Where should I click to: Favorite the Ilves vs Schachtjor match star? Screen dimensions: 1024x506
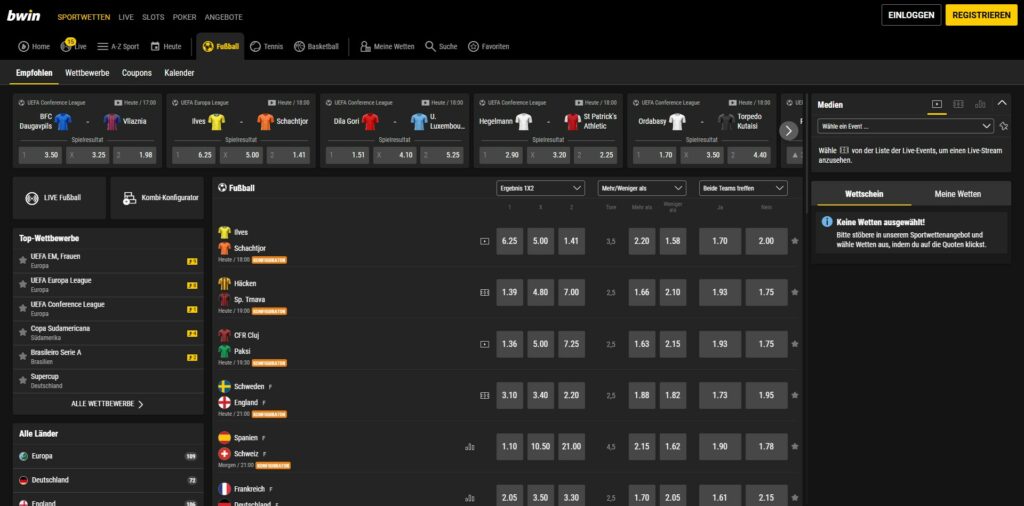click(x=795, y=241)
